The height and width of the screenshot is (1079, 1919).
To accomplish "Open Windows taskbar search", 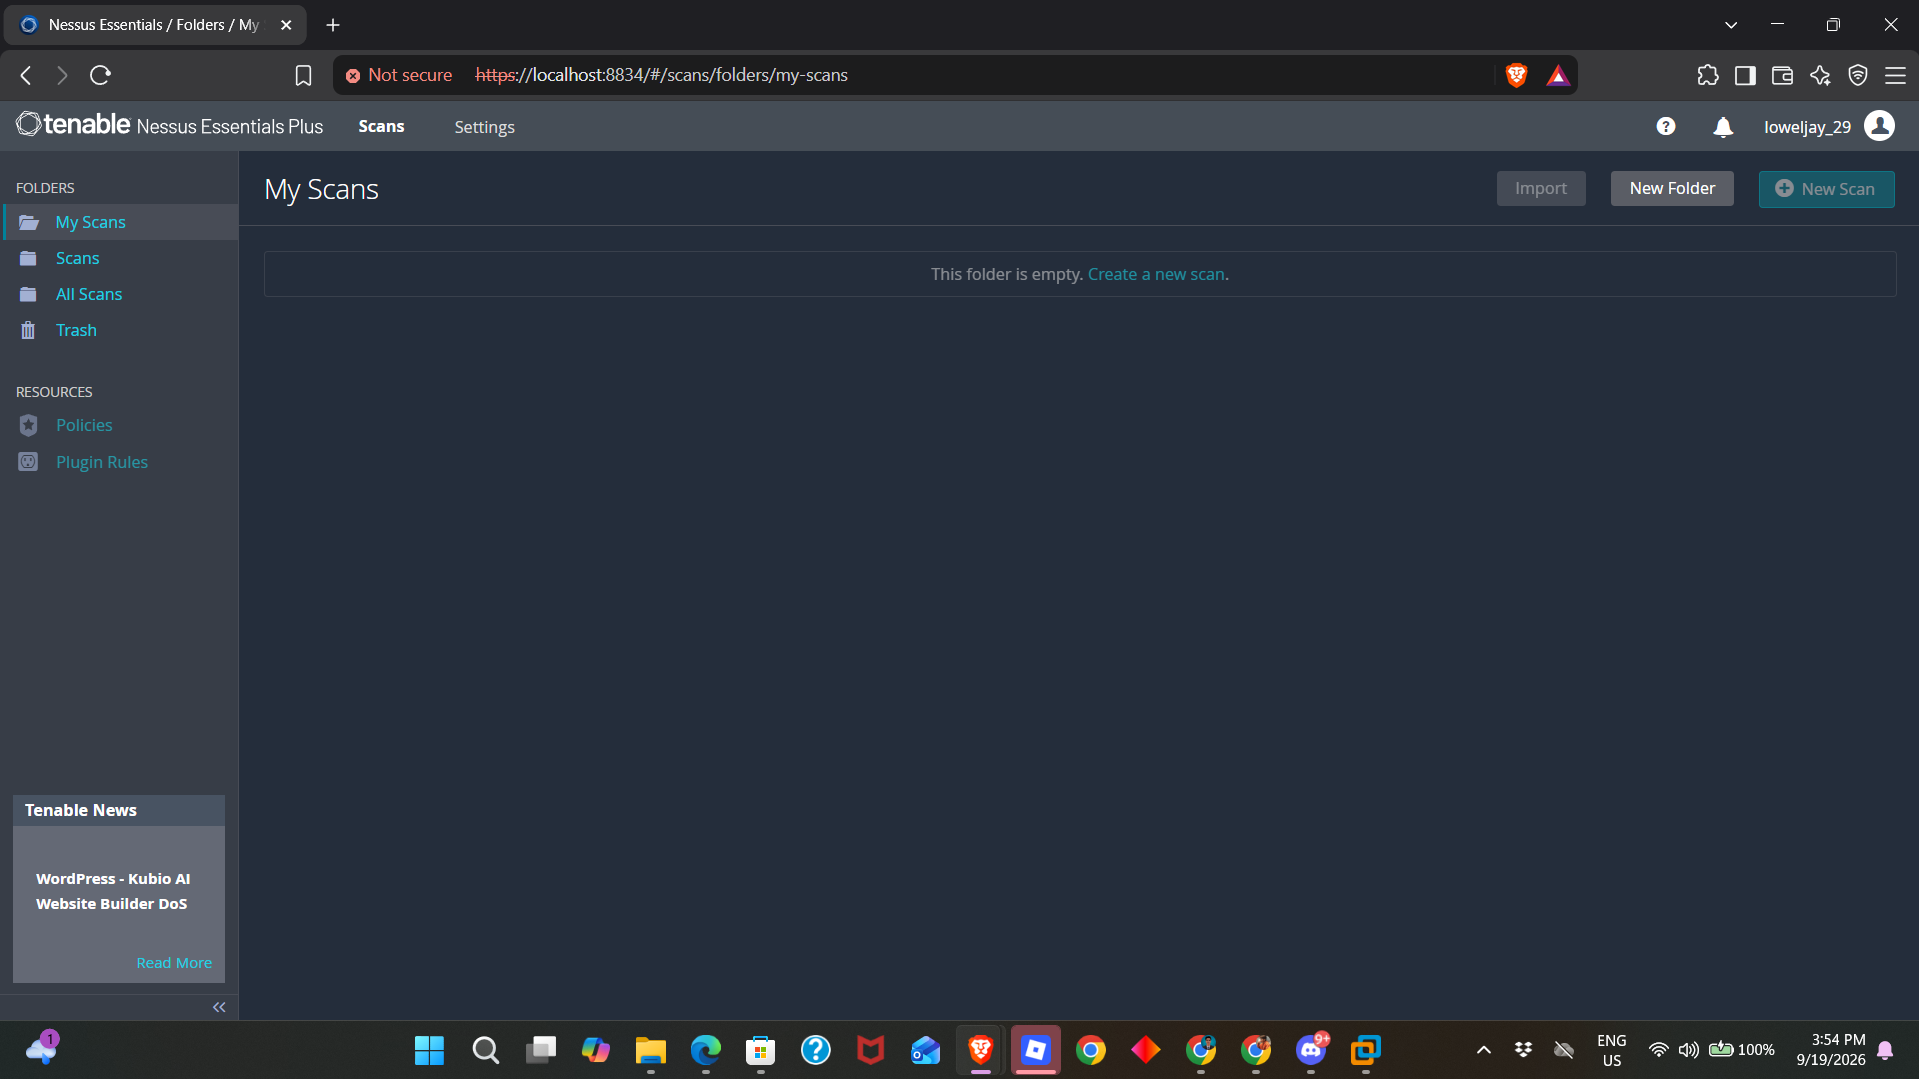I will tap(485, 1050).
